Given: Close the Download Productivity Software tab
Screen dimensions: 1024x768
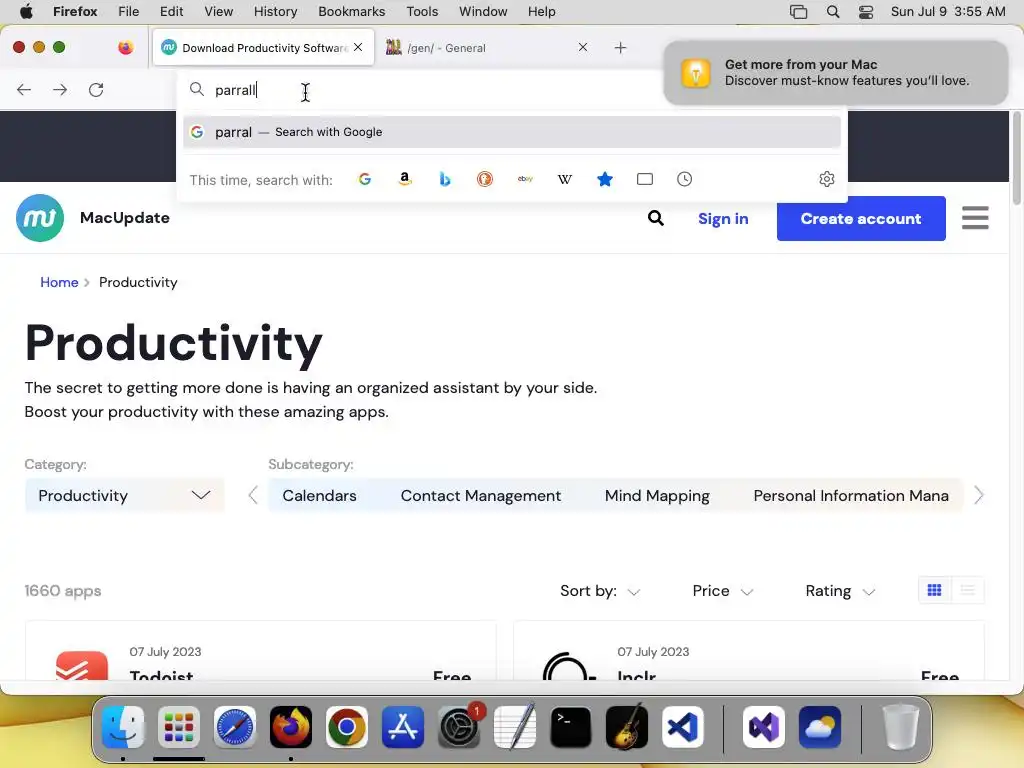Looking at the screenshot, I should point(358,47).
